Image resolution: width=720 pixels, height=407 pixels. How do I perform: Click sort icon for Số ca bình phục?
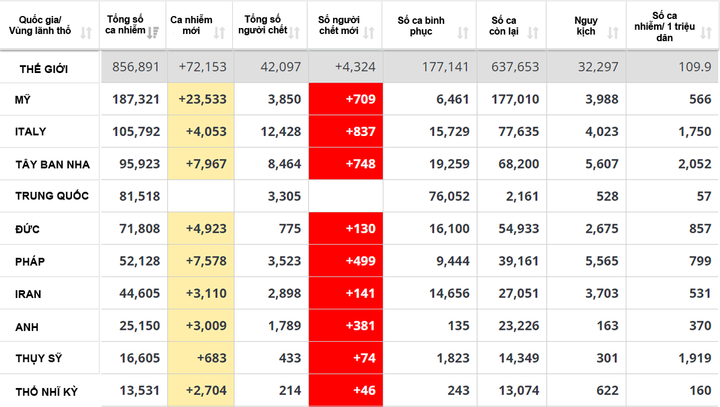pyautogui.click(x=461, y=33)
